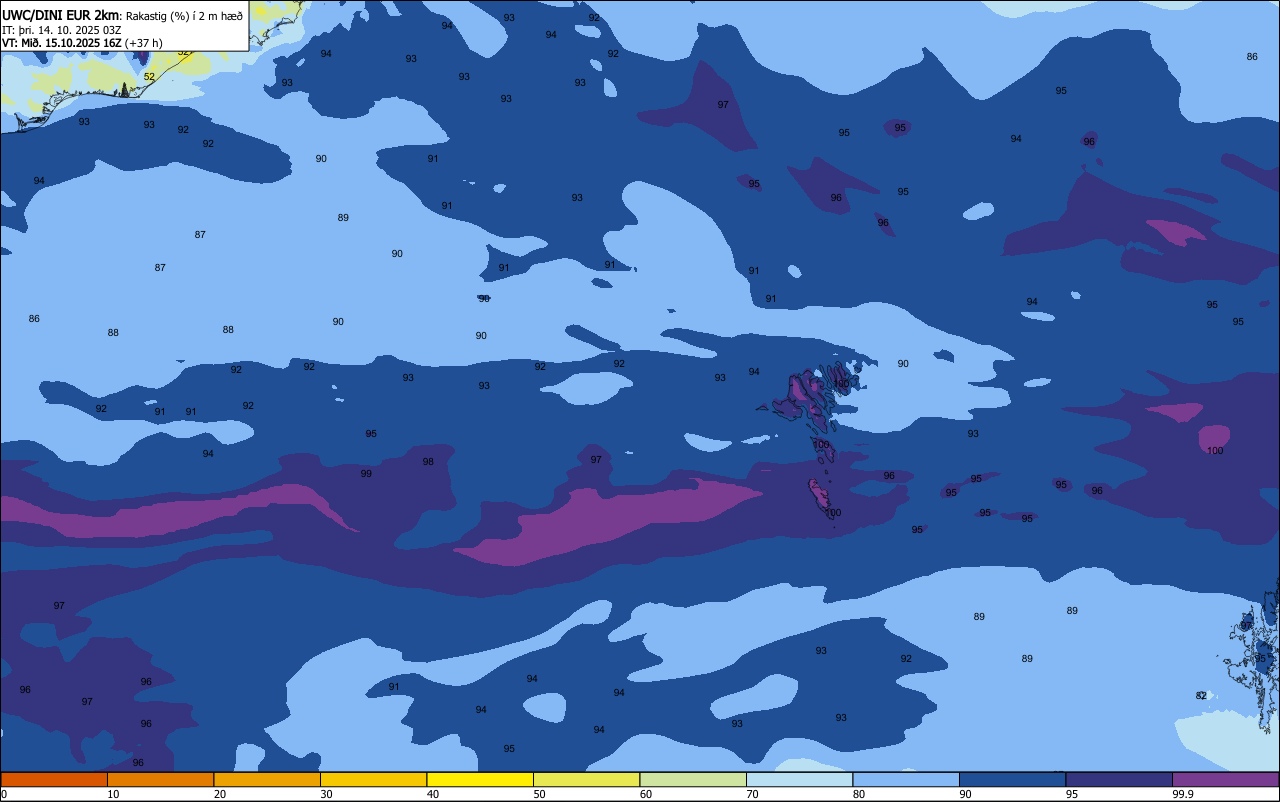1280x802 pixels.
Task: Click the map title 'UWC/DINI EUR 2km'
Action: tap(61, 15)
